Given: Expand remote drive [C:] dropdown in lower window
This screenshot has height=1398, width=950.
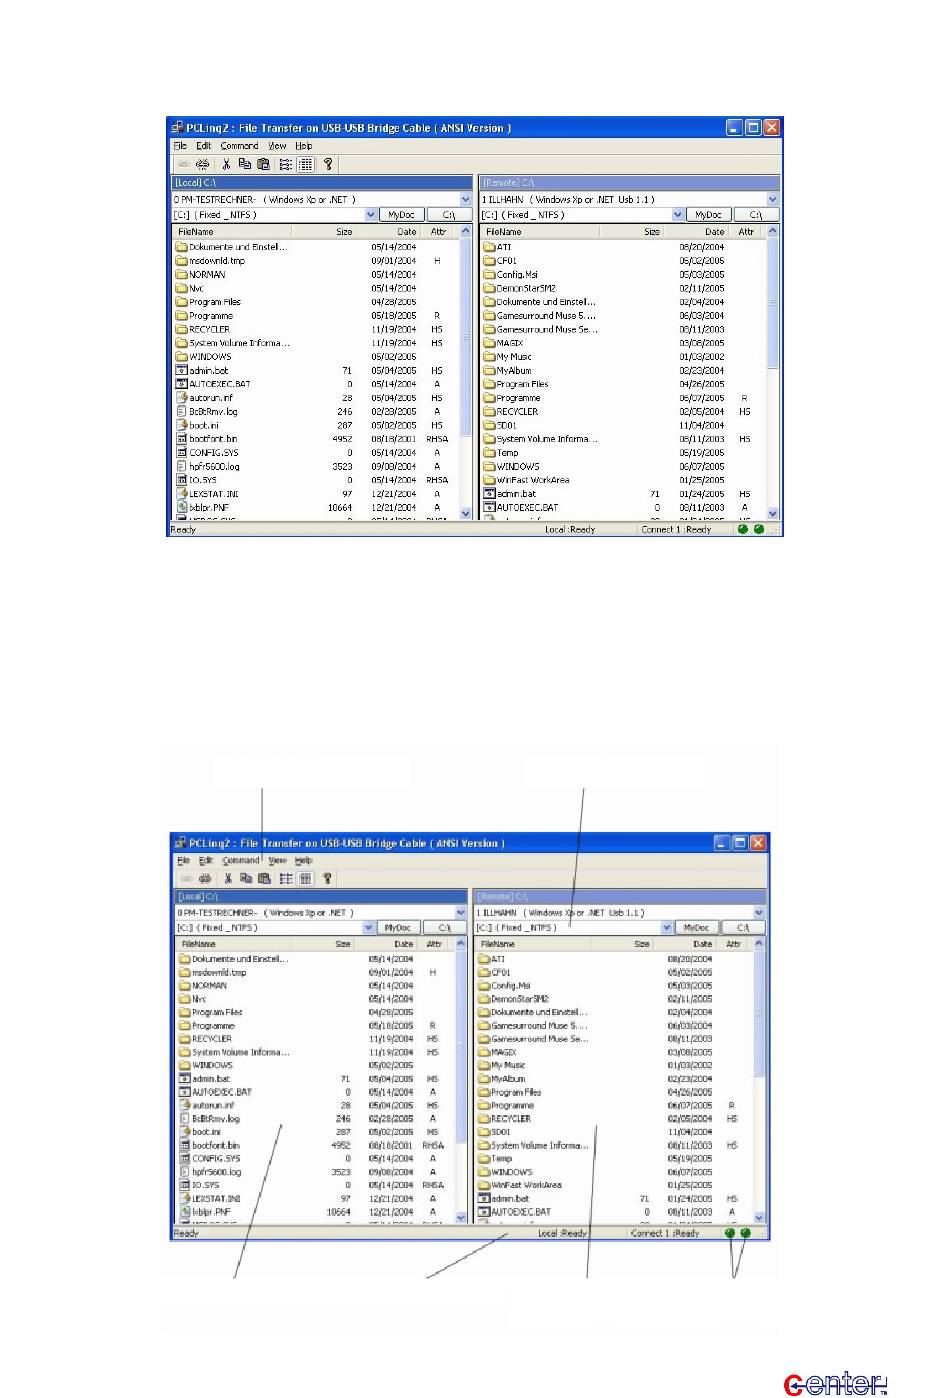Looking at the screenshot, I should (667, 928).
